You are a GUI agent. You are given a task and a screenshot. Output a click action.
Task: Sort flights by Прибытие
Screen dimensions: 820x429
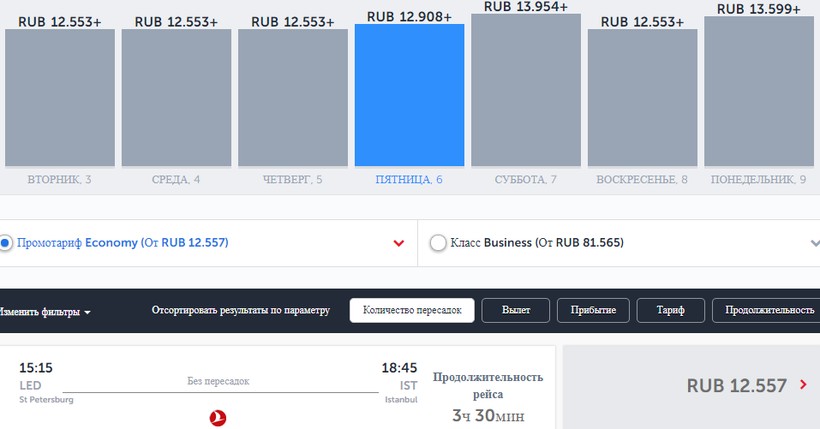point(593,310)
